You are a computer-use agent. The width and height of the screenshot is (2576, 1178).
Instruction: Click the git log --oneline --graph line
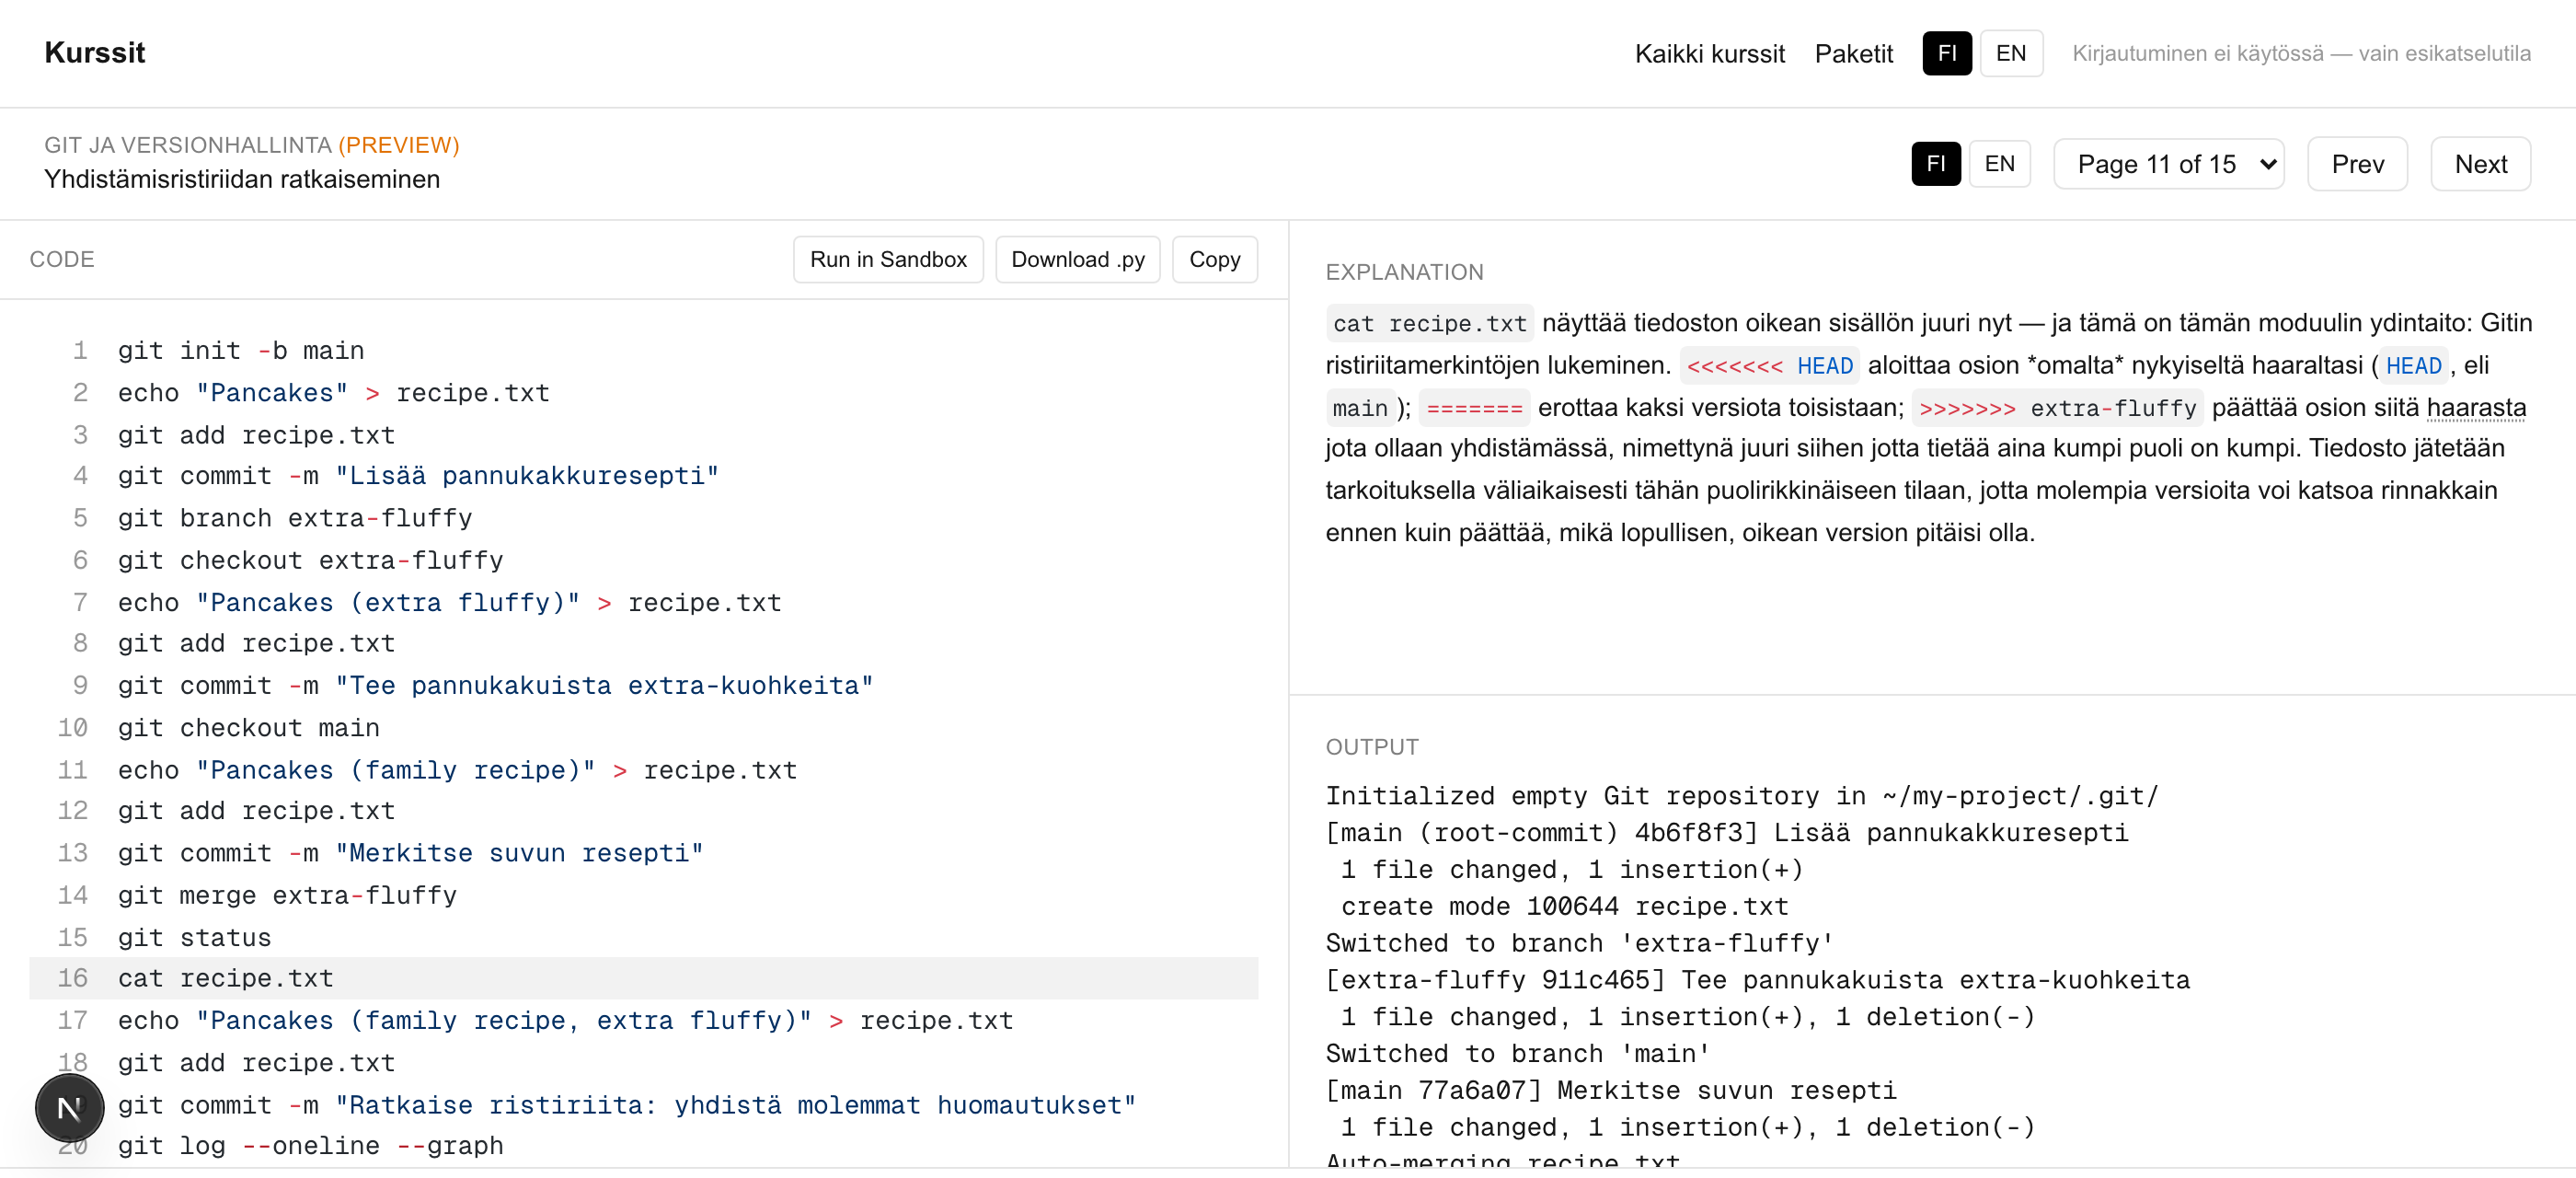coord(644,1146)
